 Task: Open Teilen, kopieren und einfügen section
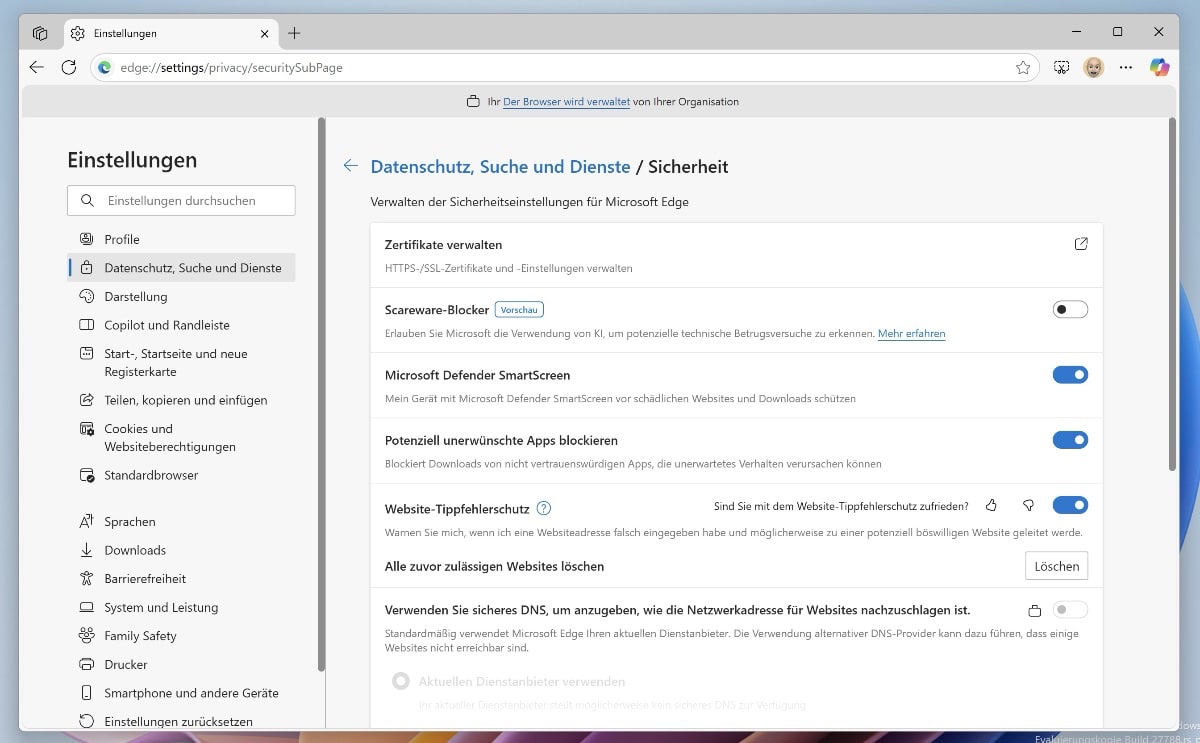(x=181, y=400)
